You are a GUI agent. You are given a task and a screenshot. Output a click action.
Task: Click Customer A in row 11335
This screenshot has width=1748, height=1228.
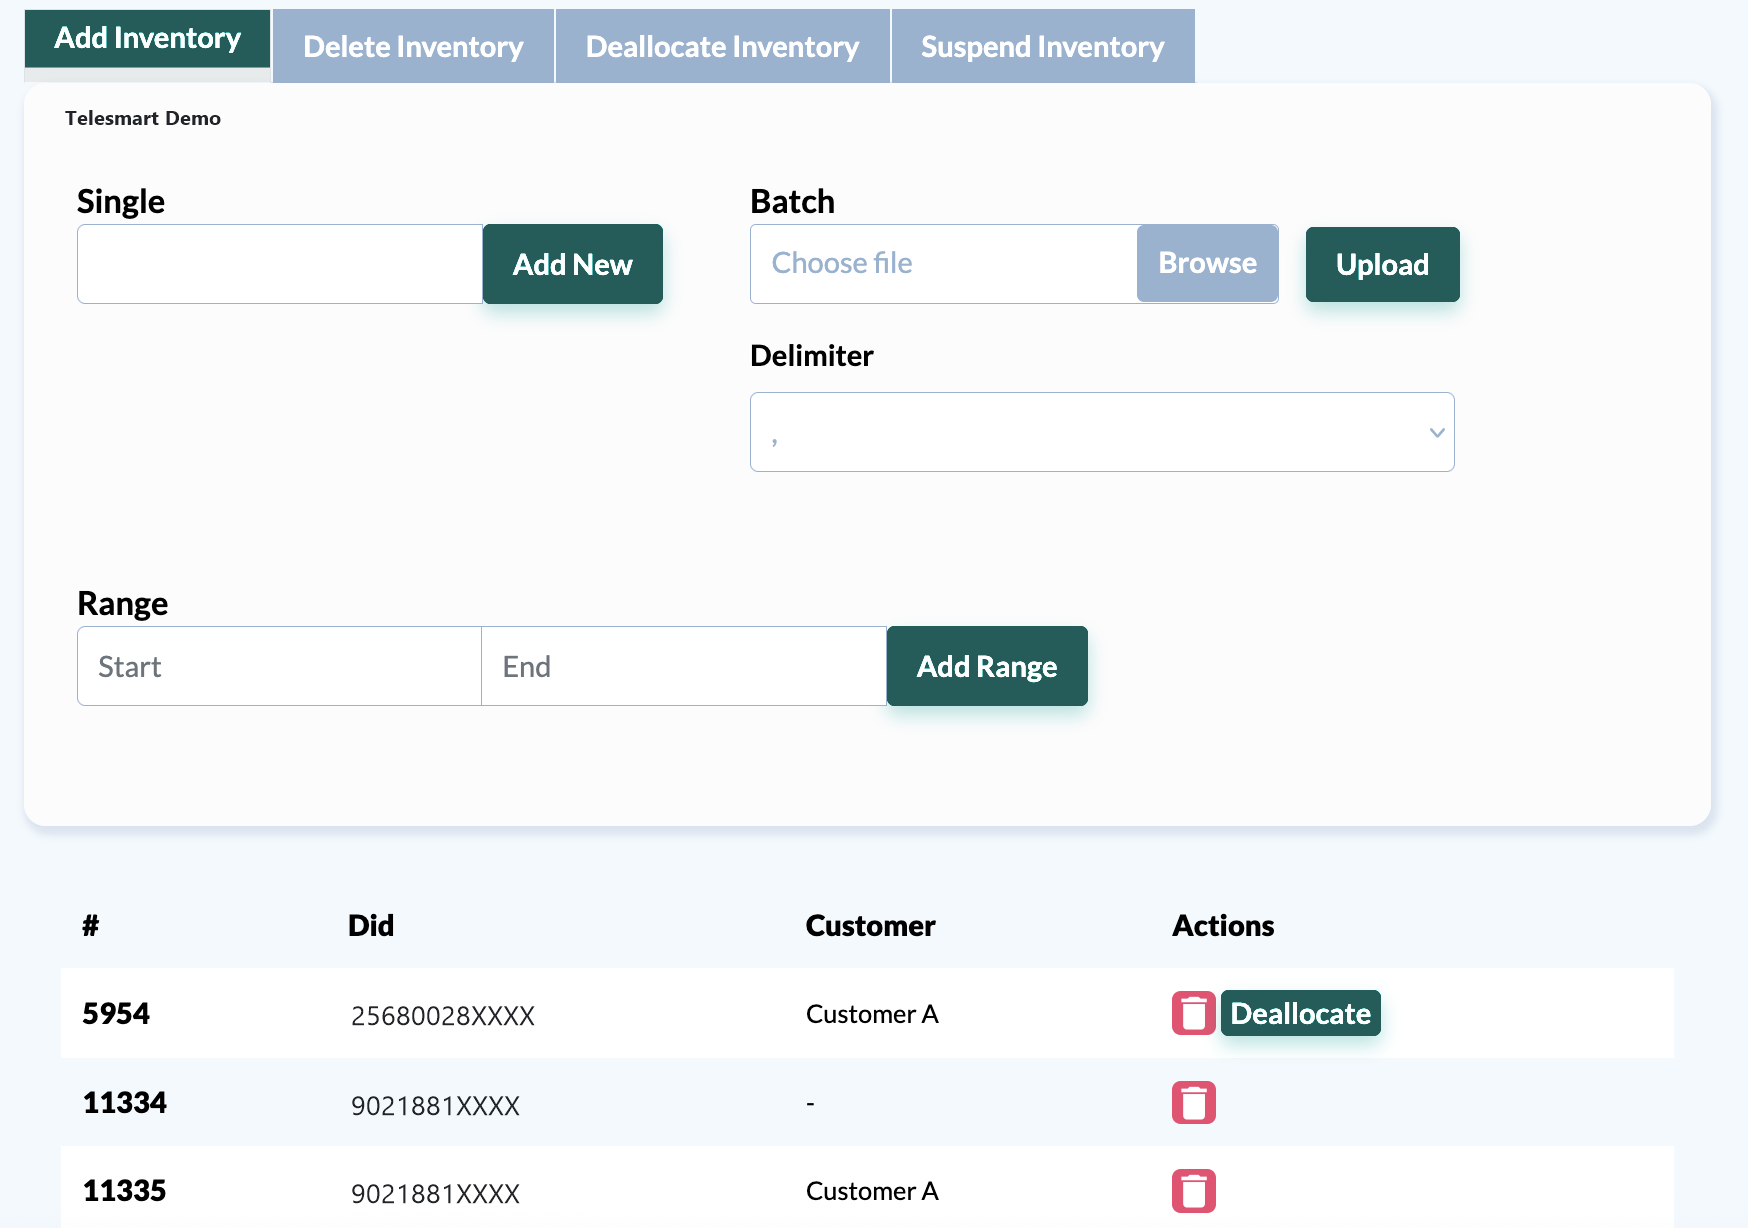pyautogui.click(x=872, y=1191)
